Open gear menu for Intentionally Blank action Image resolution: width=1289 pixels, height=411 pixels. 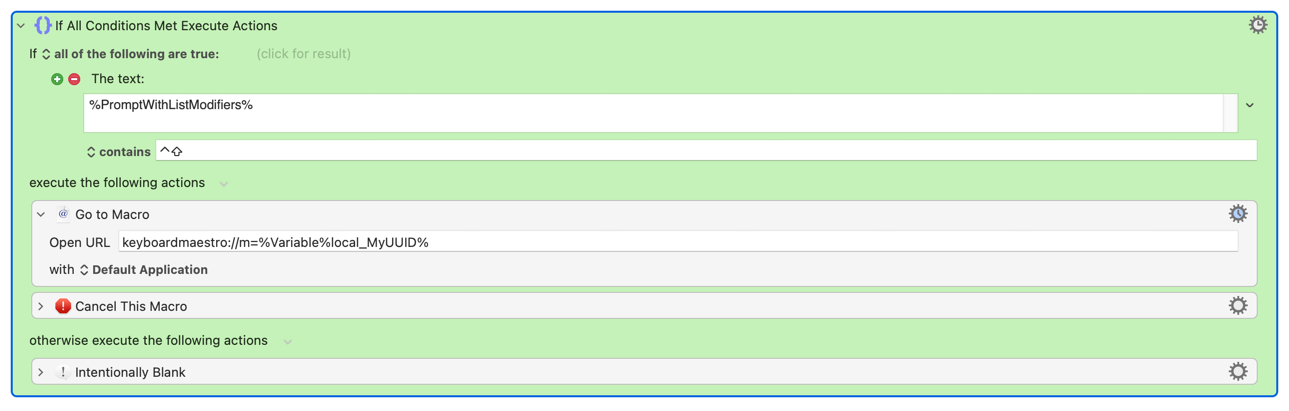click(1238, 372)
